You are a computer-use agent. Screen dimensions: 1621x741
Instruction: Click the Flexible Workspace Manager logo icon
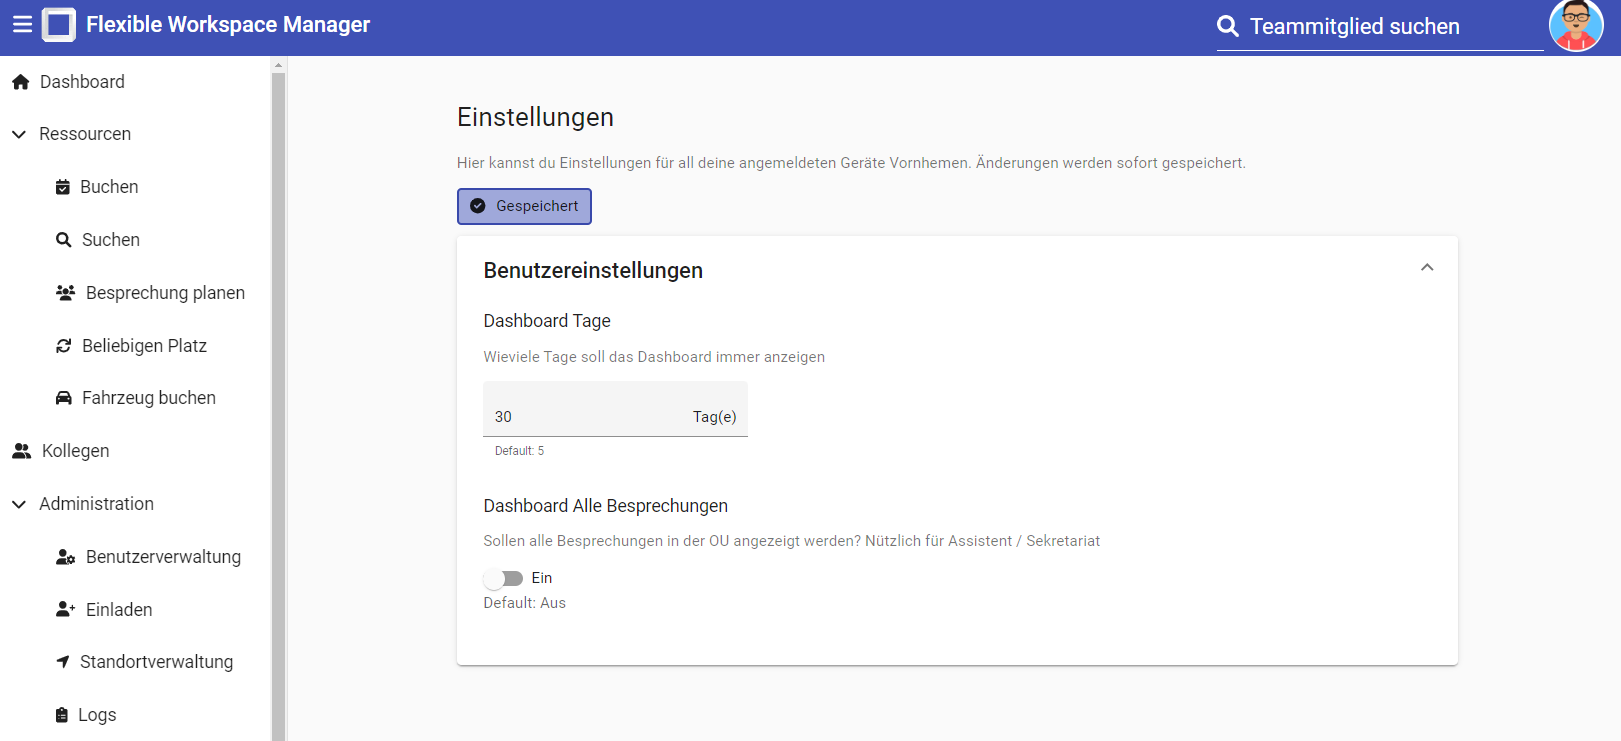pos(59,25)
